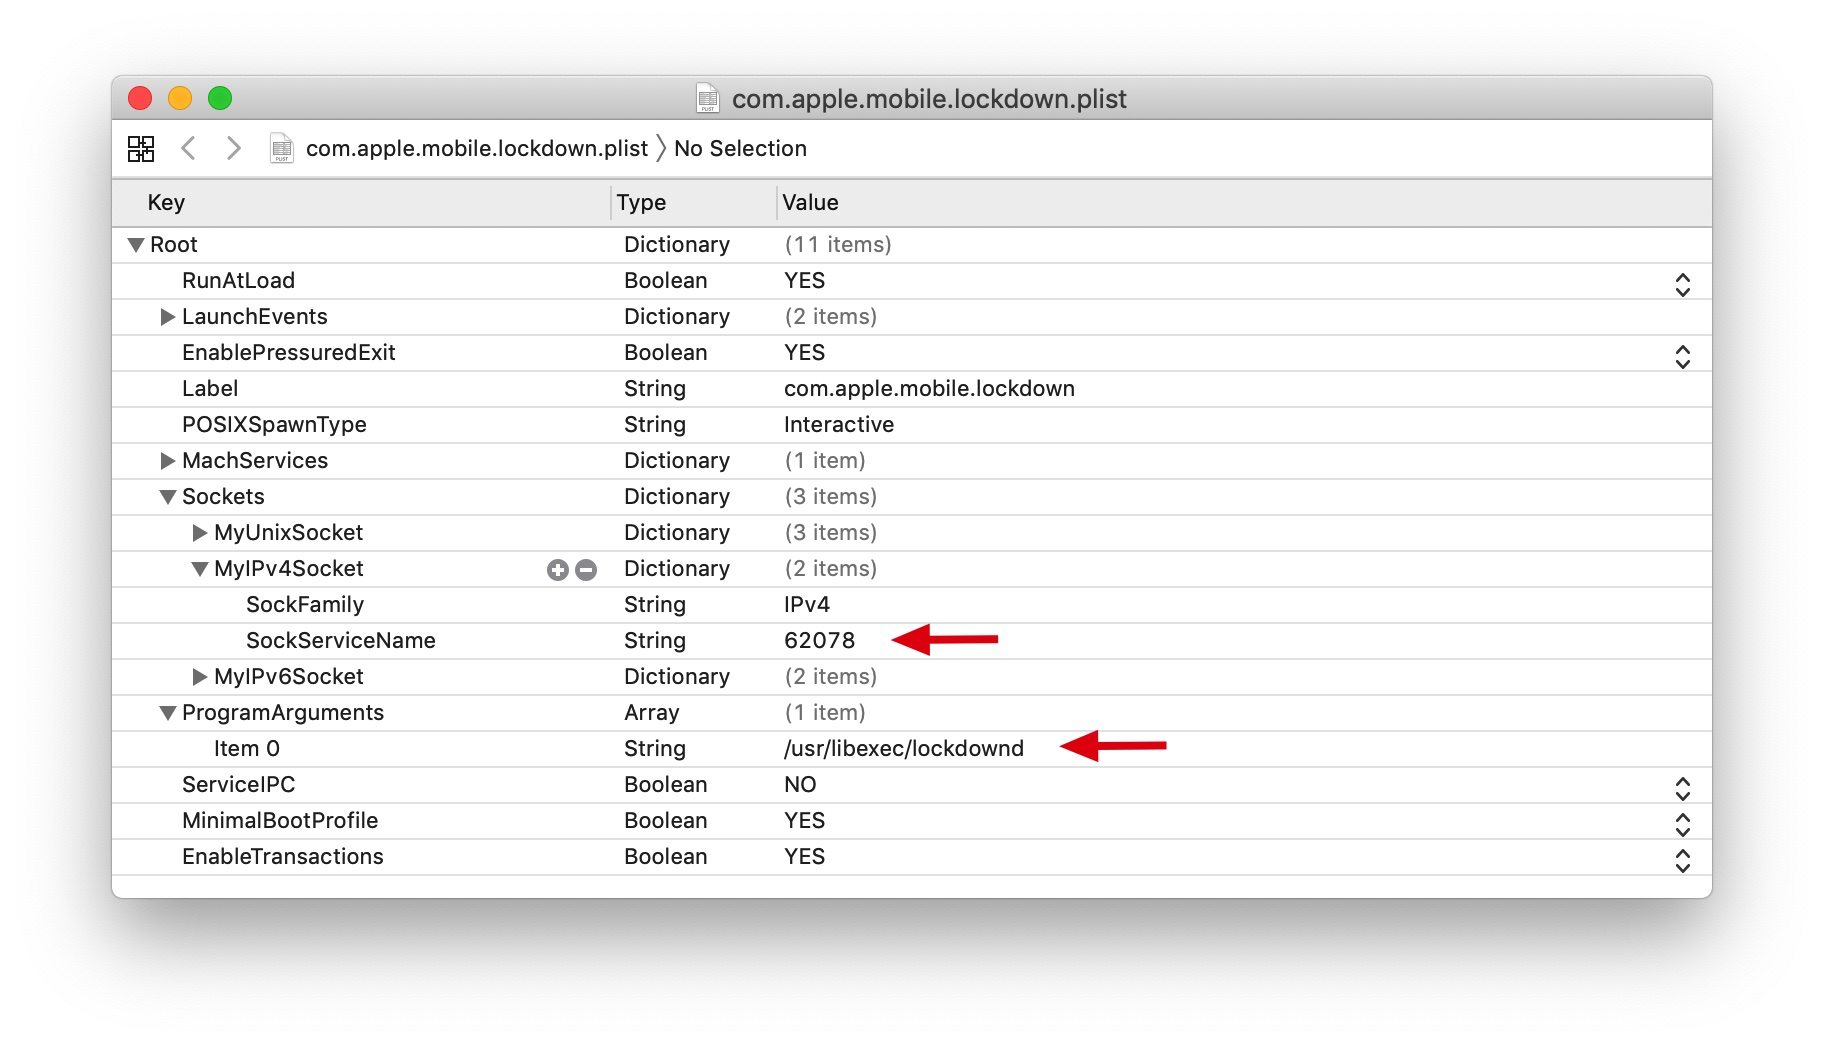Click the LaunchEvents key name

coord(255,317)
